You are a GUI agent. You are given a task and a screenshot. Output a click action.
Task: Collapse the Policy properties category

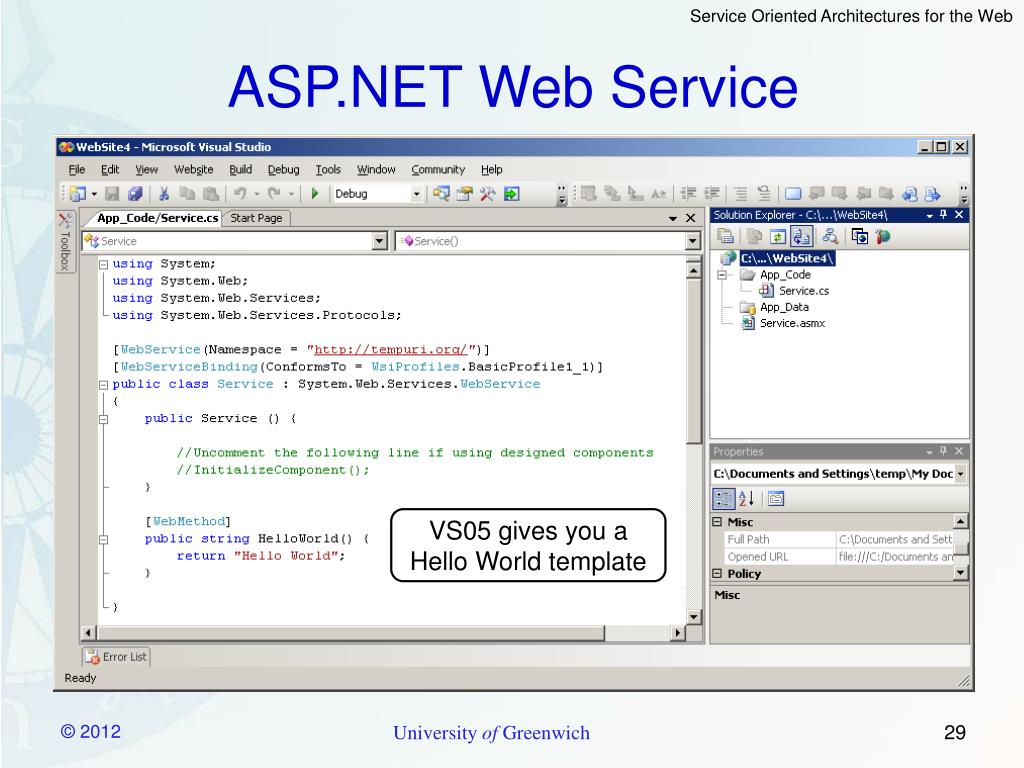717,573
